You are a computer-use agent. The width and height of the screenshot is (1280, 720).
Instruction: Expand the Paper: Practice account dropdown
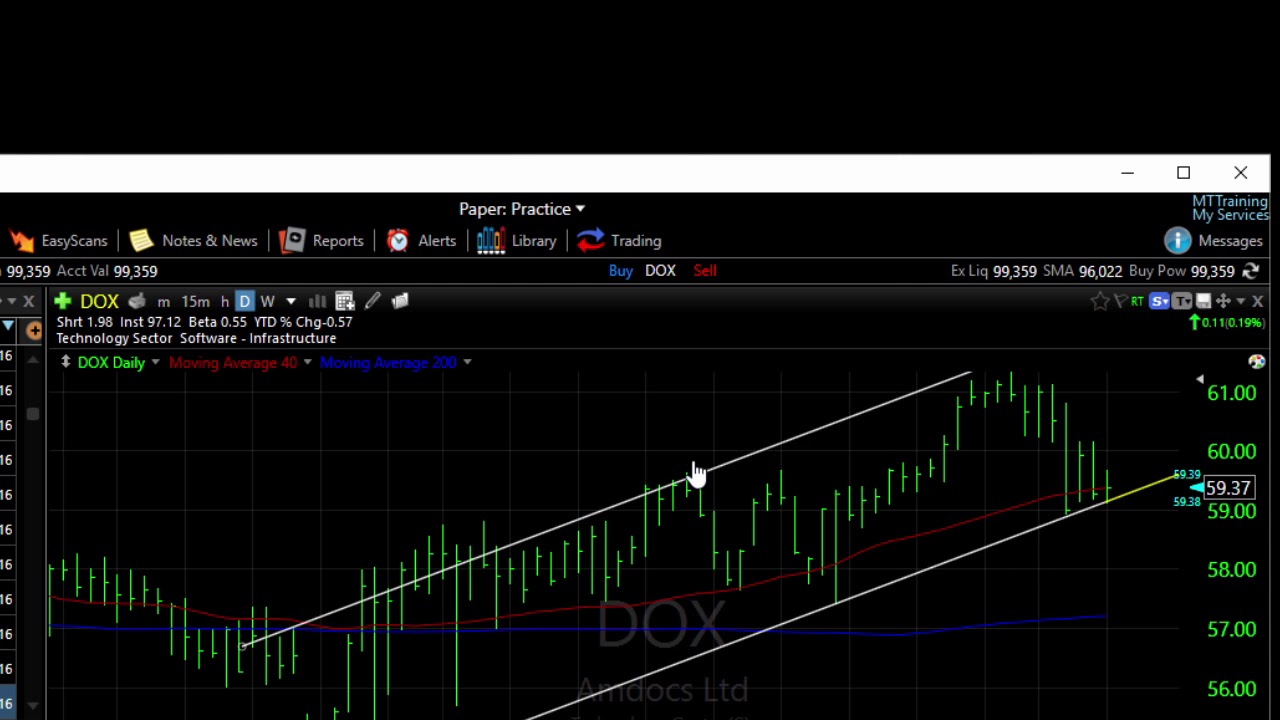point(522,209)
